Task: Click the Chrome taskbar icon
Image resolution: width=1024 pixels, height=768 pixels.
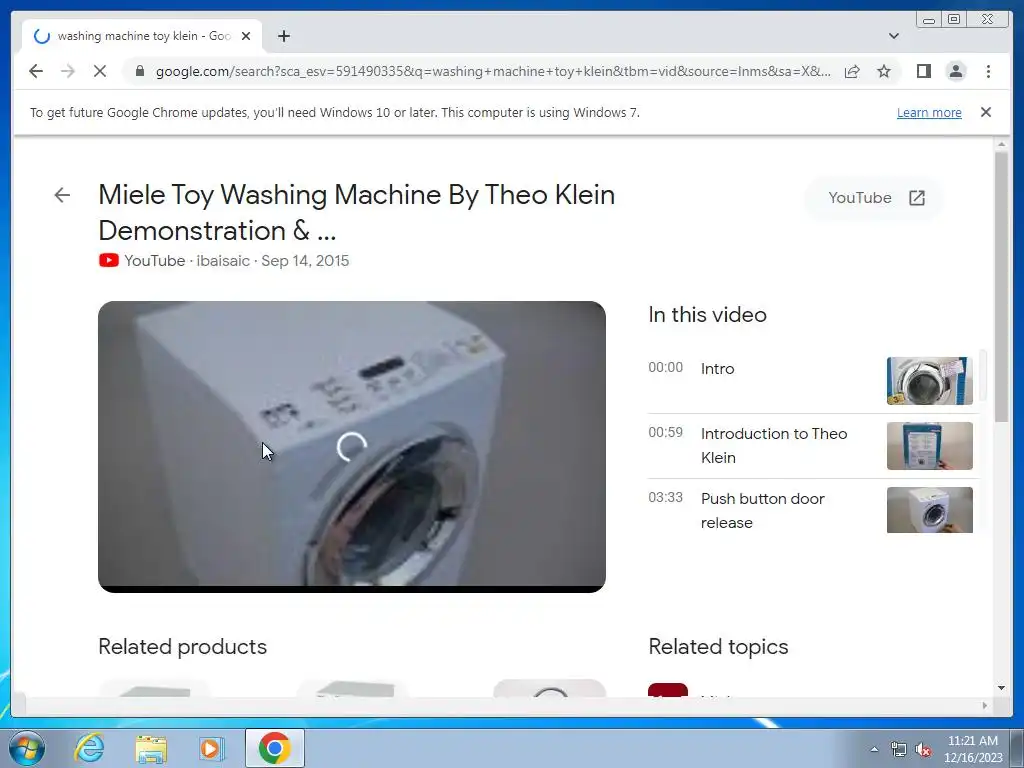Action: click(274, 748)
